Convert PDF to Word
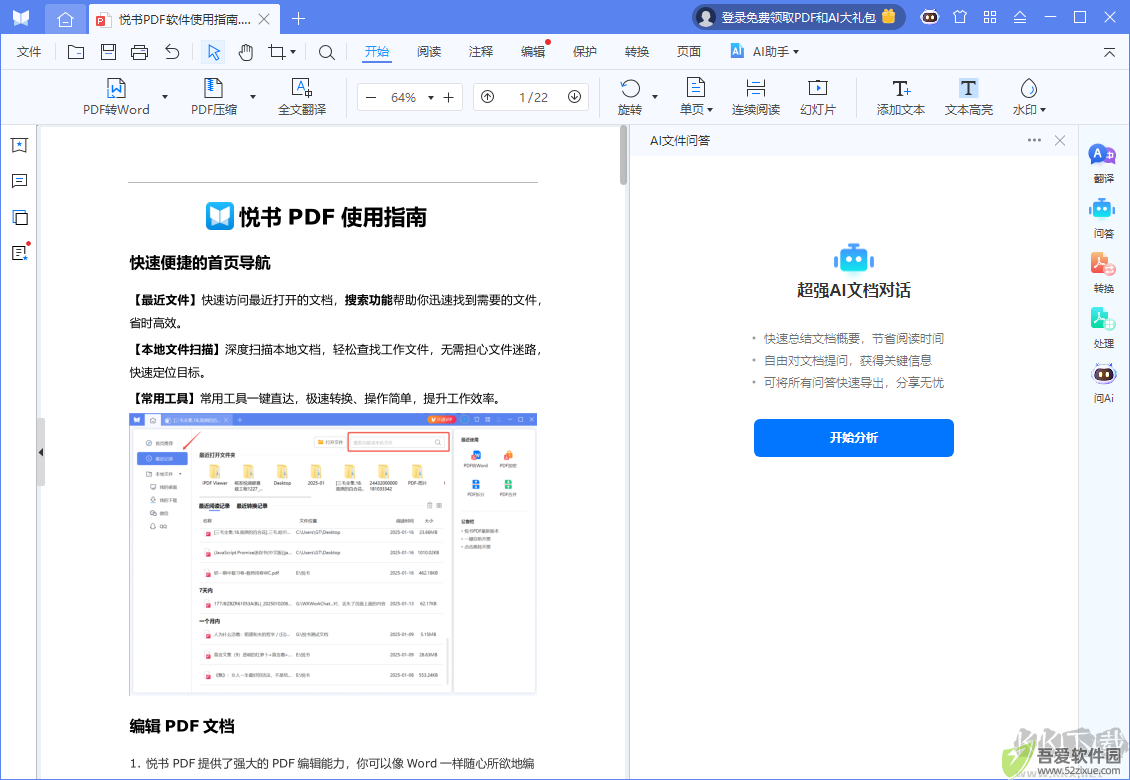Screen dimensions: 1130x780 116,97
